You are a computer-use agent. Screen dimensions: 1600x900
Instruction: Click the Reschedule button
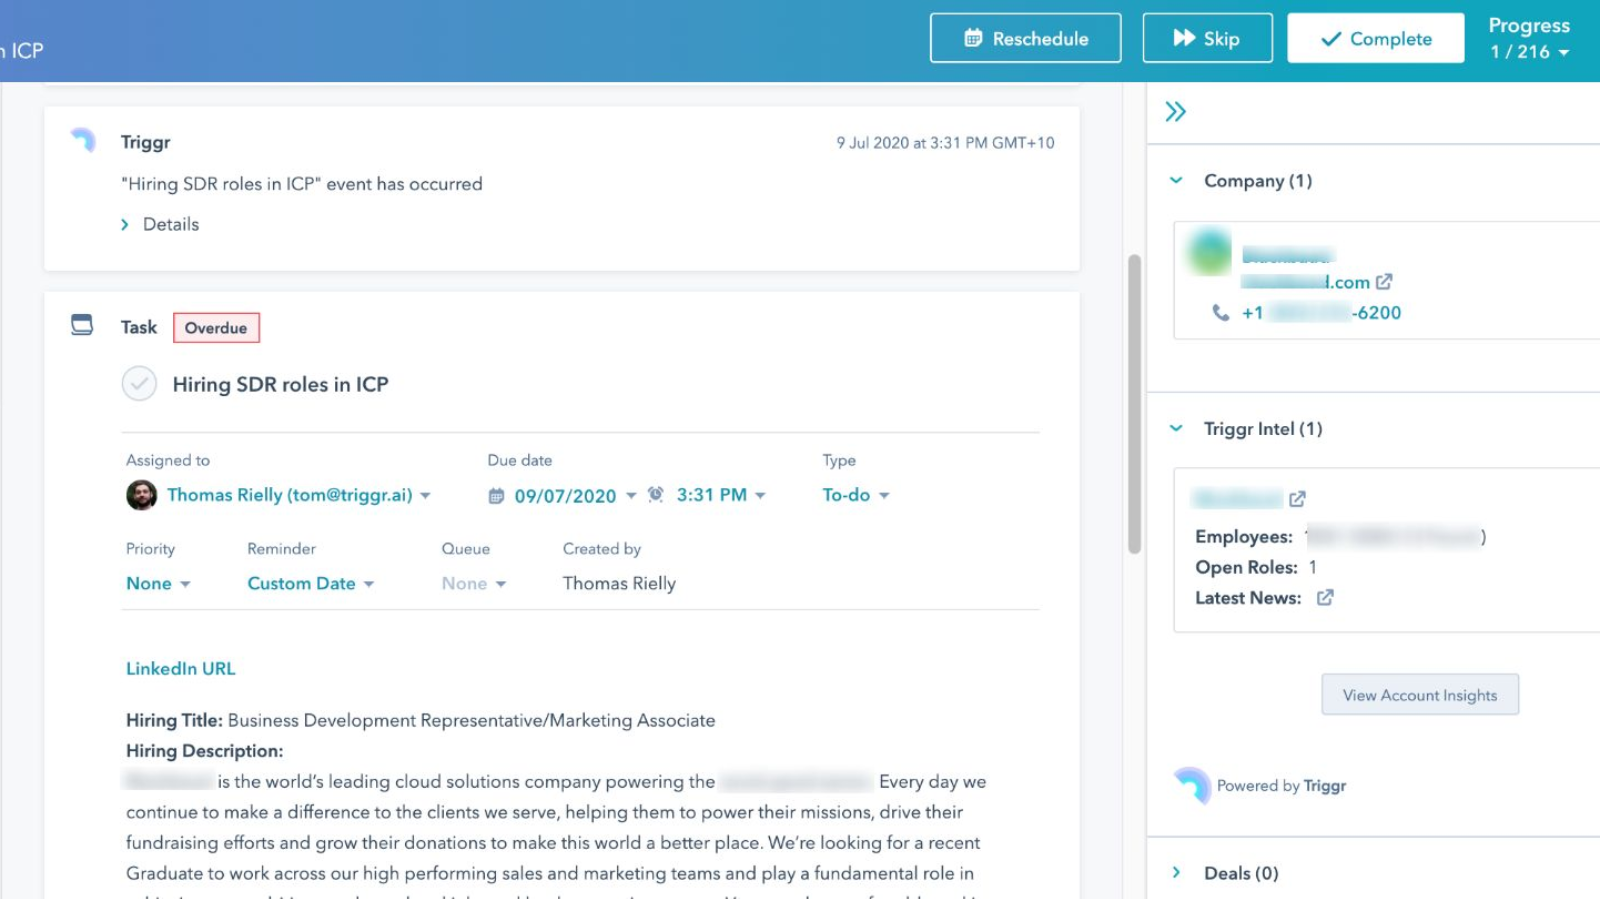pos(1025,38)
